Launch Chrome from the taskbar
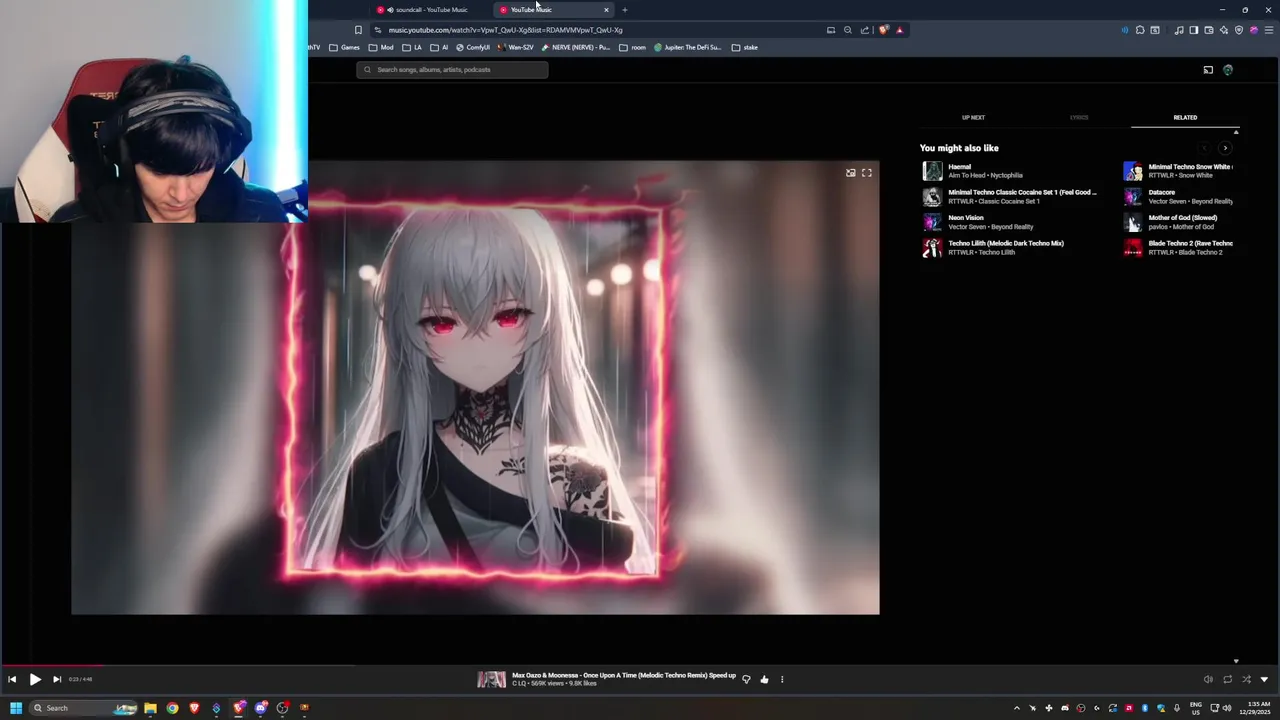Viewport: 1280px width, 720px height. pos(172,708)
